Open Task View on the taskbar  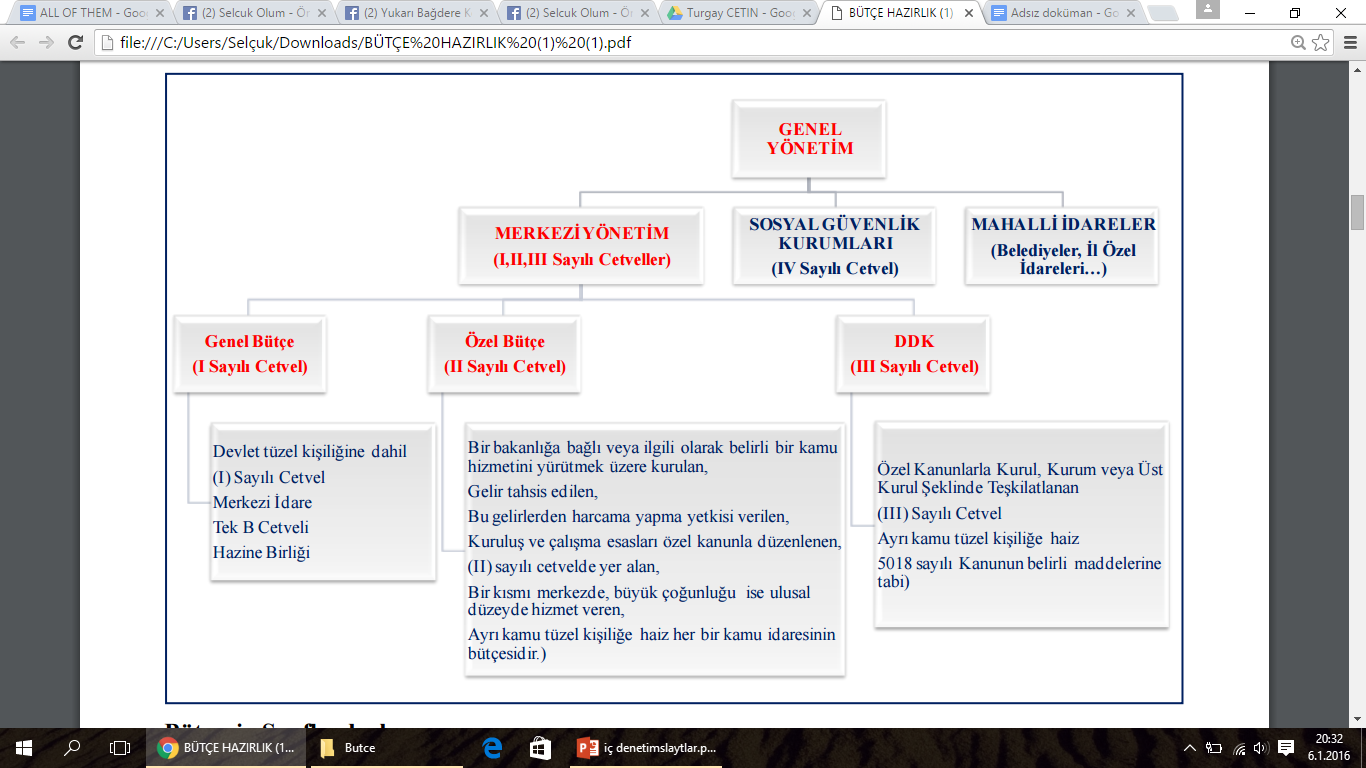(120, 748)
